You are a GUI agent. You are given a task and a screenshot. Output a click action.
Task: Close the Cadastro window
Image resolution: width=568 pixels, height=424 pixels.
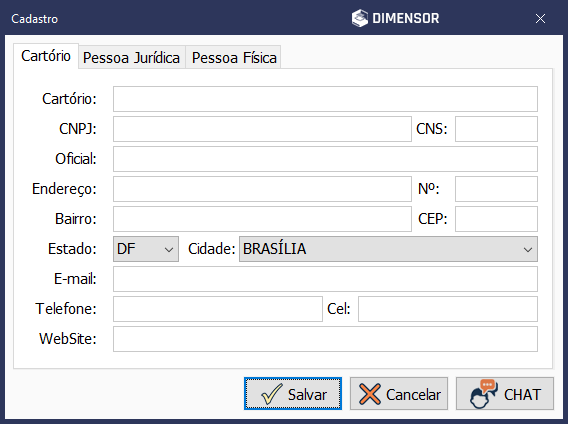540,18
